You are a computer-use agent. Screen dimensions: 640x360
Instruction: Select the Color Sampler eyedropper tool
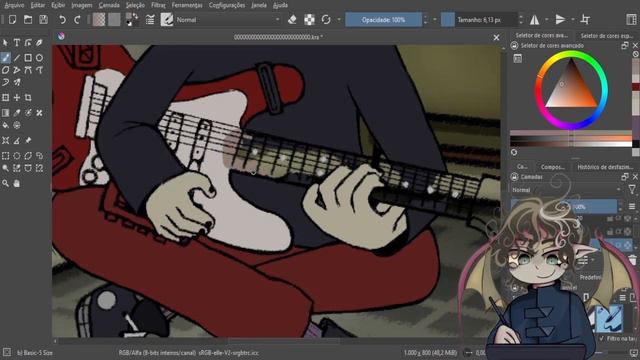pyautogui.click(x=17, y=113)
